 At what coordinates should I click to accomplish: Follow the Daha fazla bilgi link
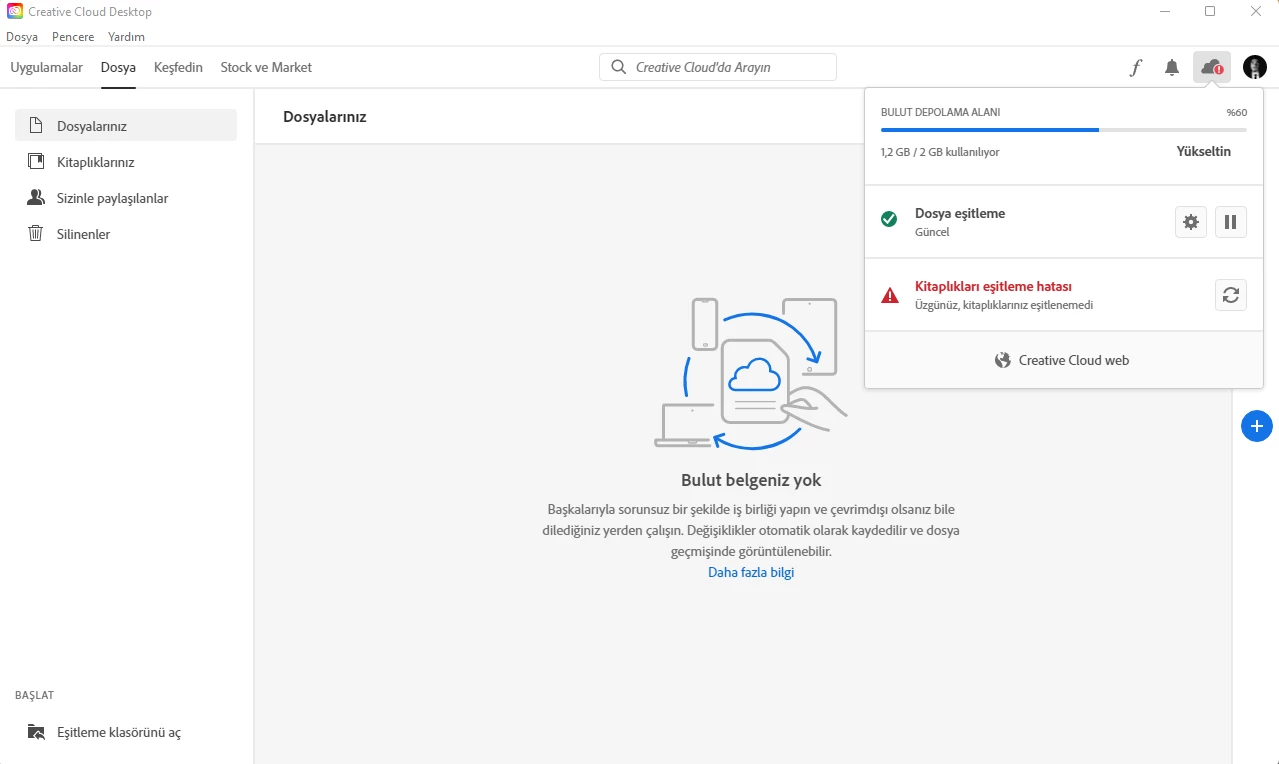coord(751,572)
